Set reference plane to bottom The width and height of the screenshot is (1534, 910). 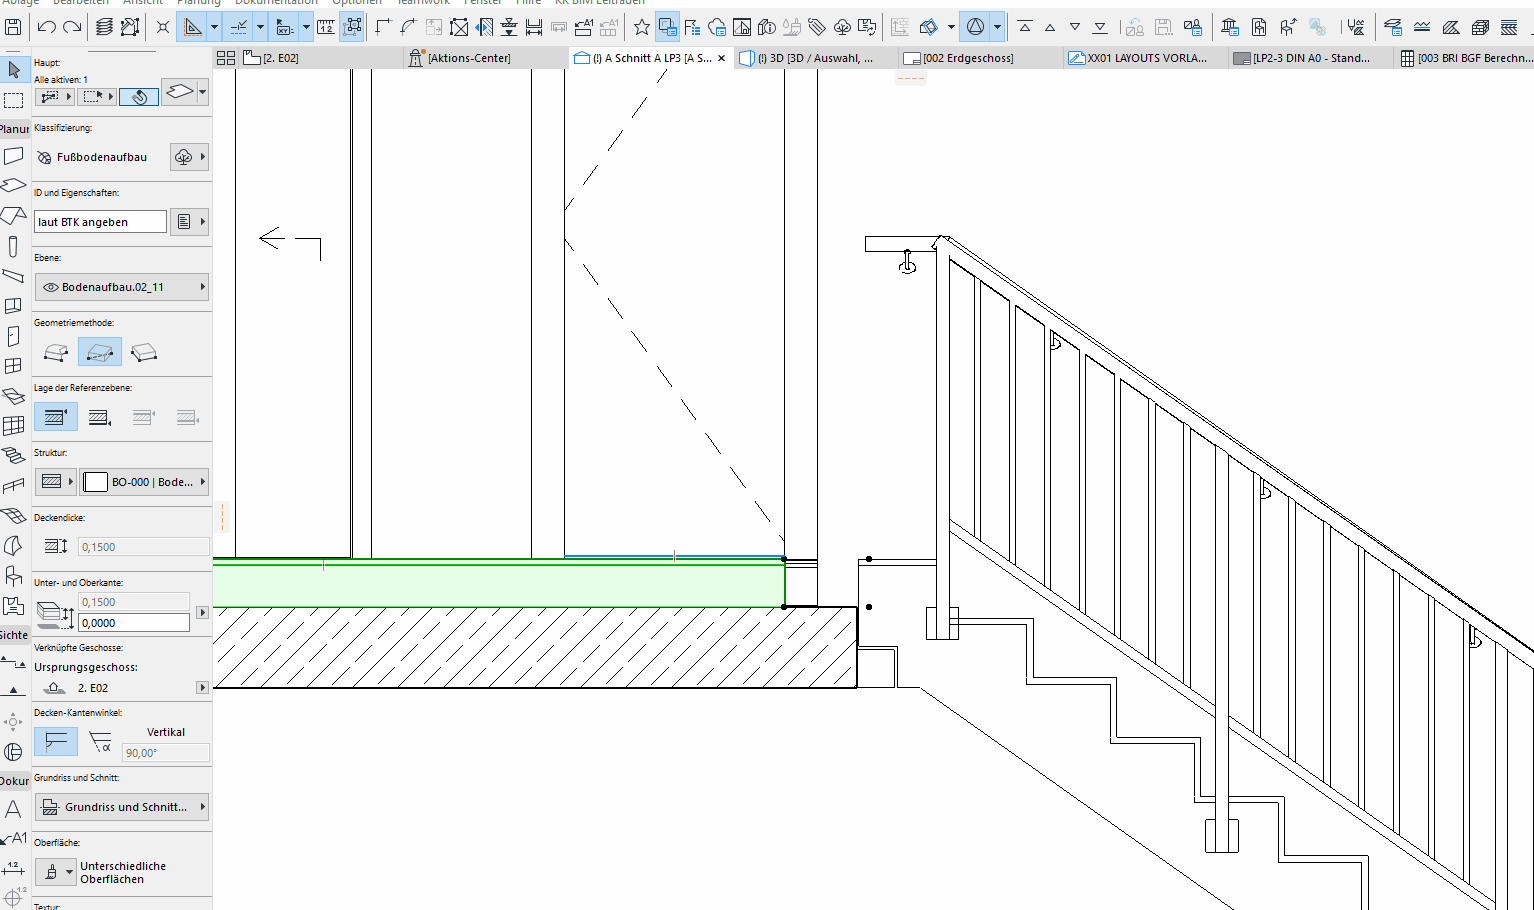click(x=99, y=417)
